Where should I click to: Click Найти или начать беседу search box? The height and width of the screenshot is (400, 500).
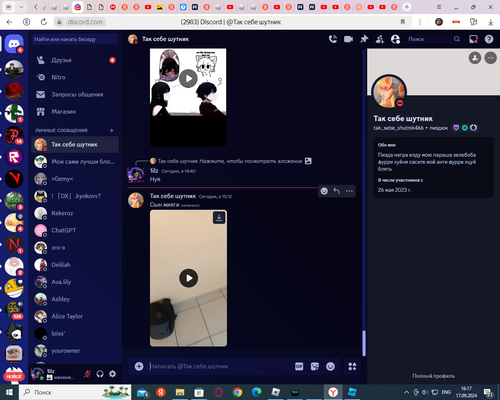pyautogui.click(x=75, y=39)
